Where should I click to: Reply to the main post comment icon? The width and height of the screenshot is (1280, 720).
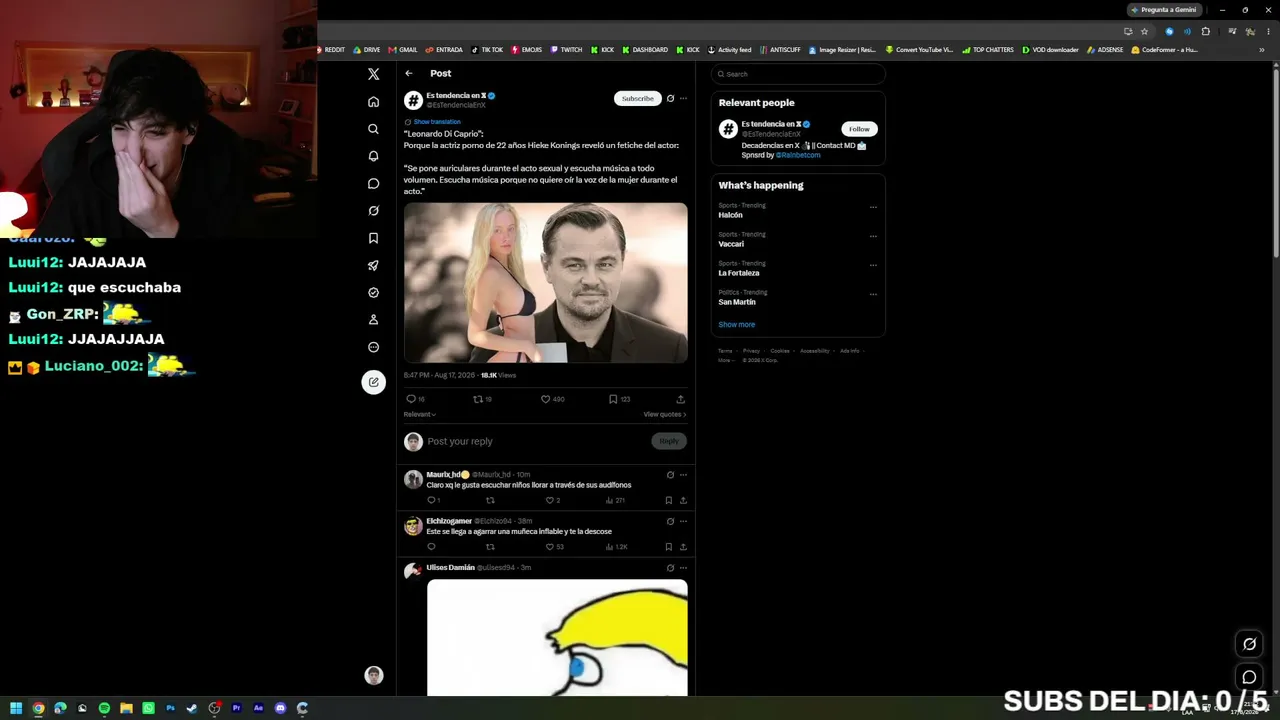pyautogui.click(x=410, y=399)
